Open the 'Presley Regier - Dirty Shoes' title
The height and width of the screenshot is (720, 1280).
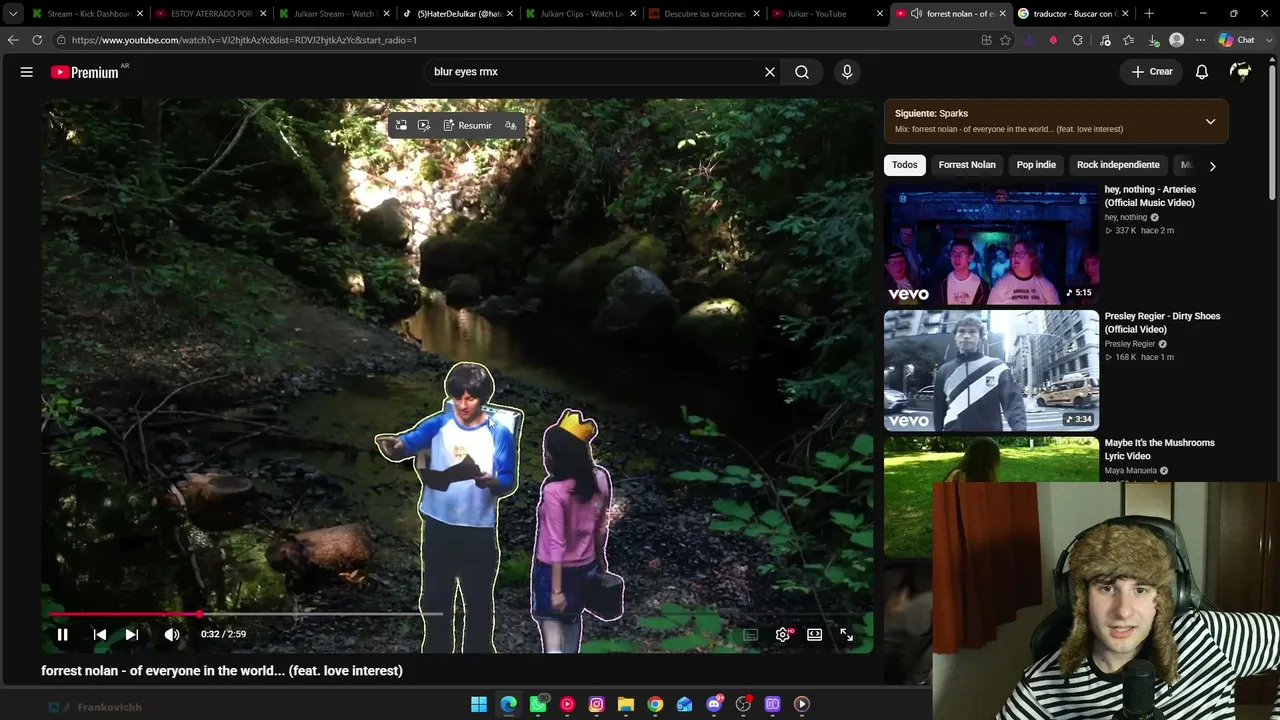(x=1162, y=323)
